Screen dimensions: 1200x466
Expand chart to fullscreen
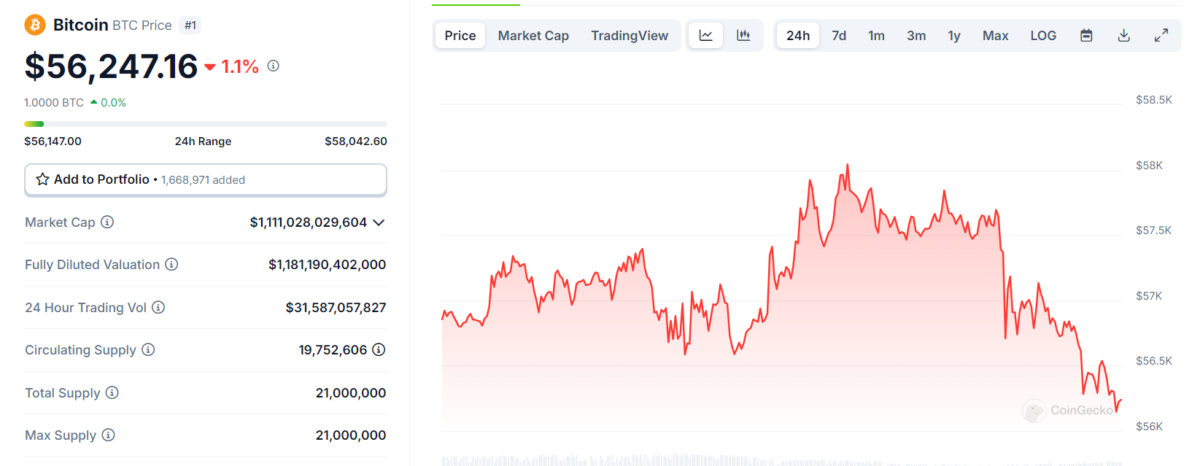pos(1161,36)
